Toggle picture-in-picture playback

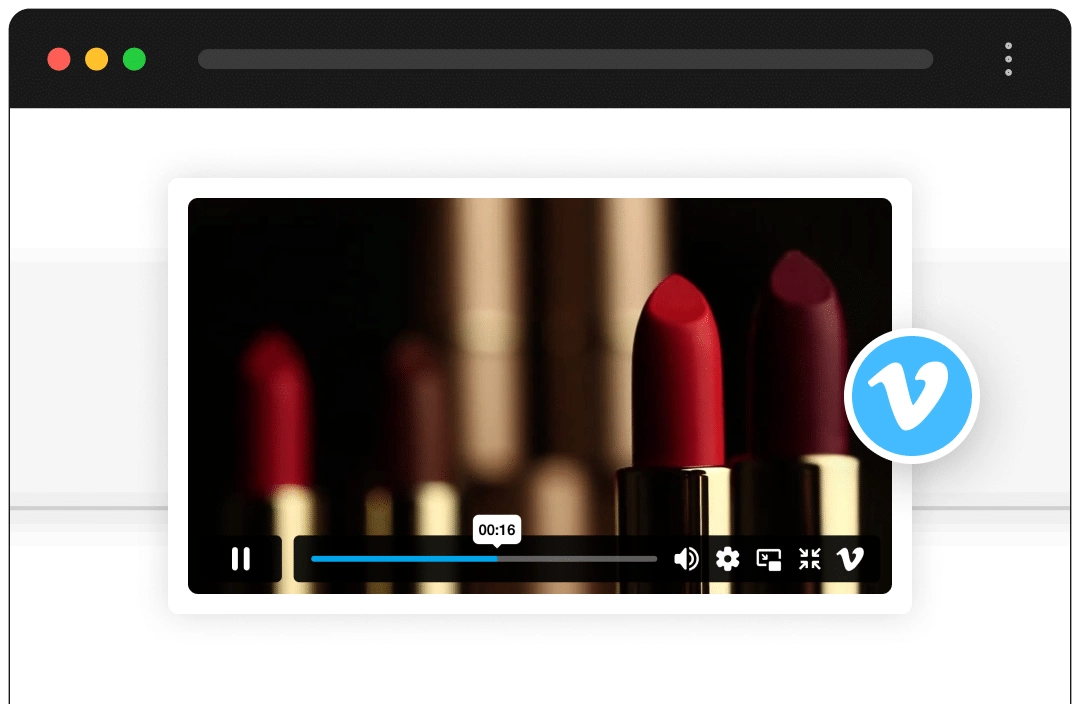(769, 559)
